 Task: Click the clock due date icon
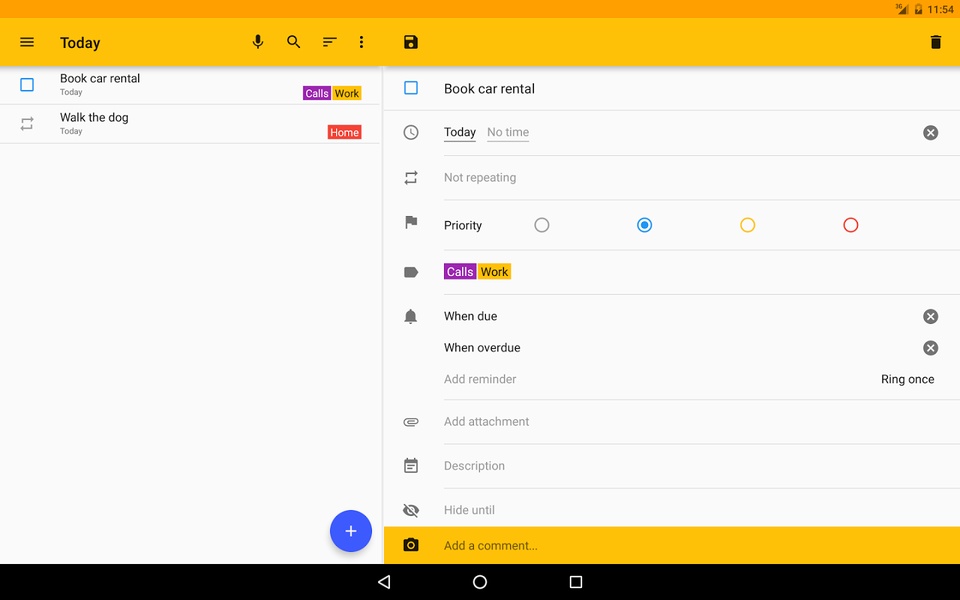(411, 132)
